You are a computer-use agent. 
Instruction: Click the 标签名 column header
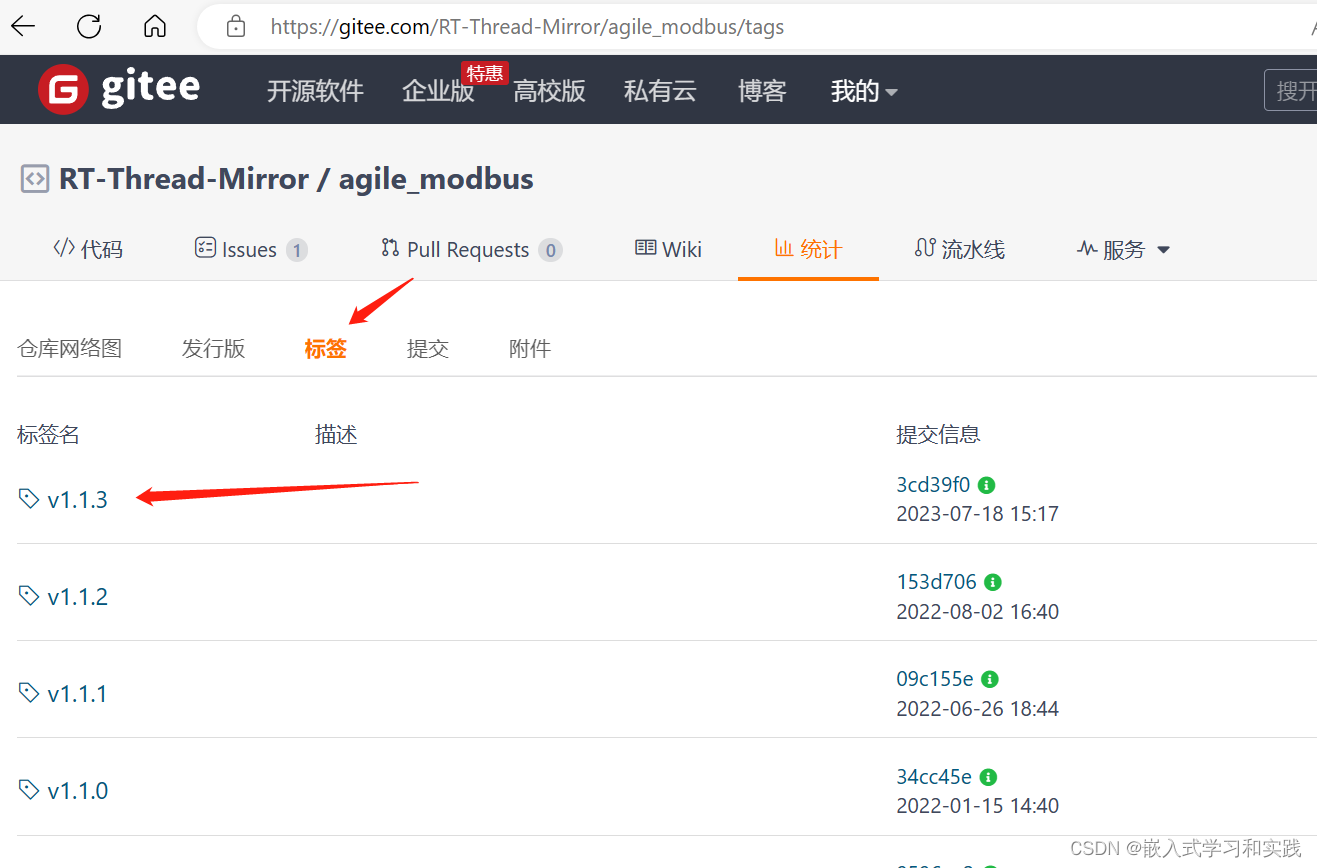pos(48,435)
